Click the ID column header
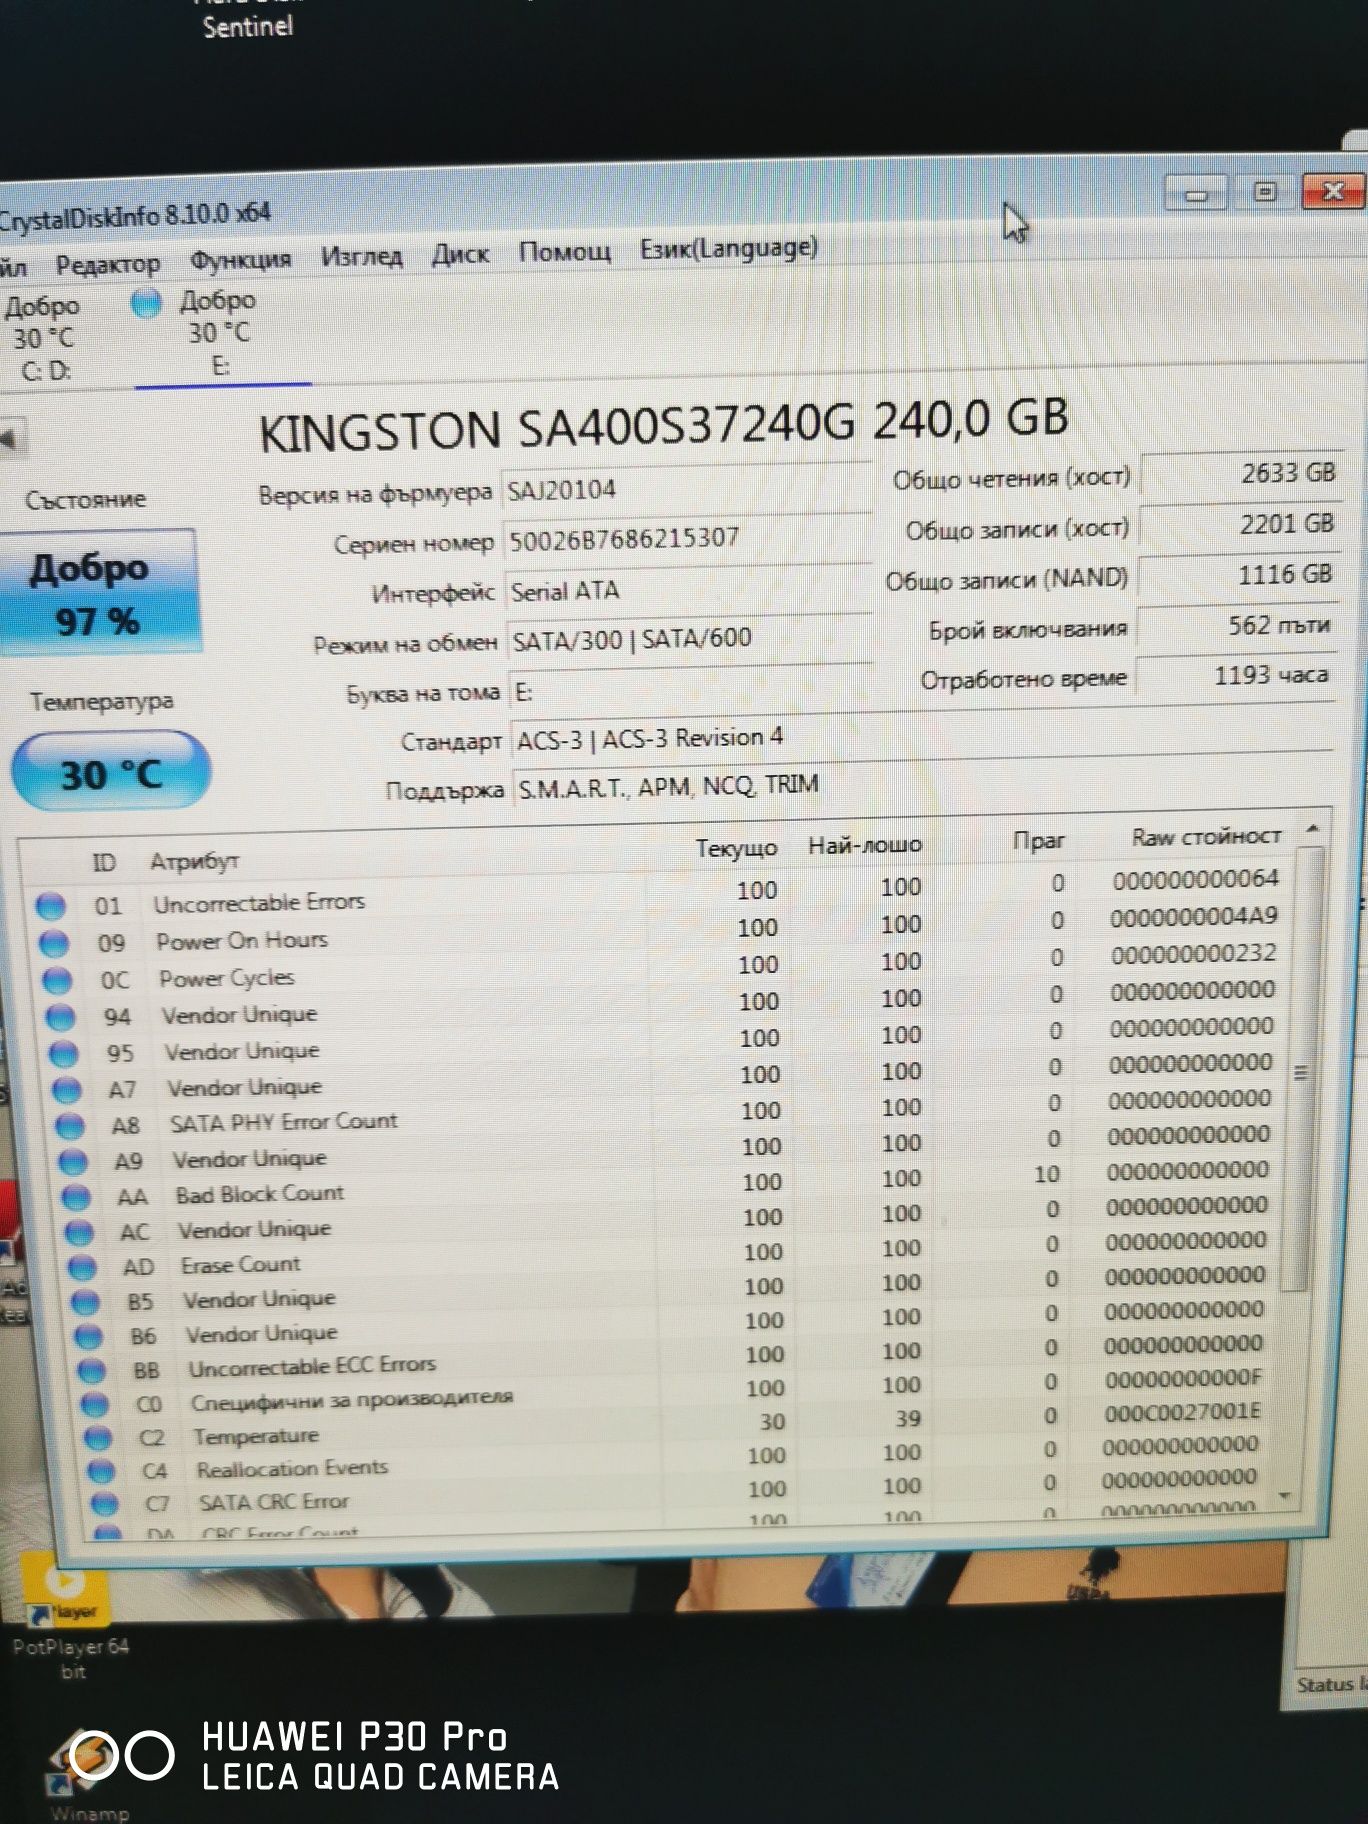Screen dimensions: 1368x1824 pos(104,863)
